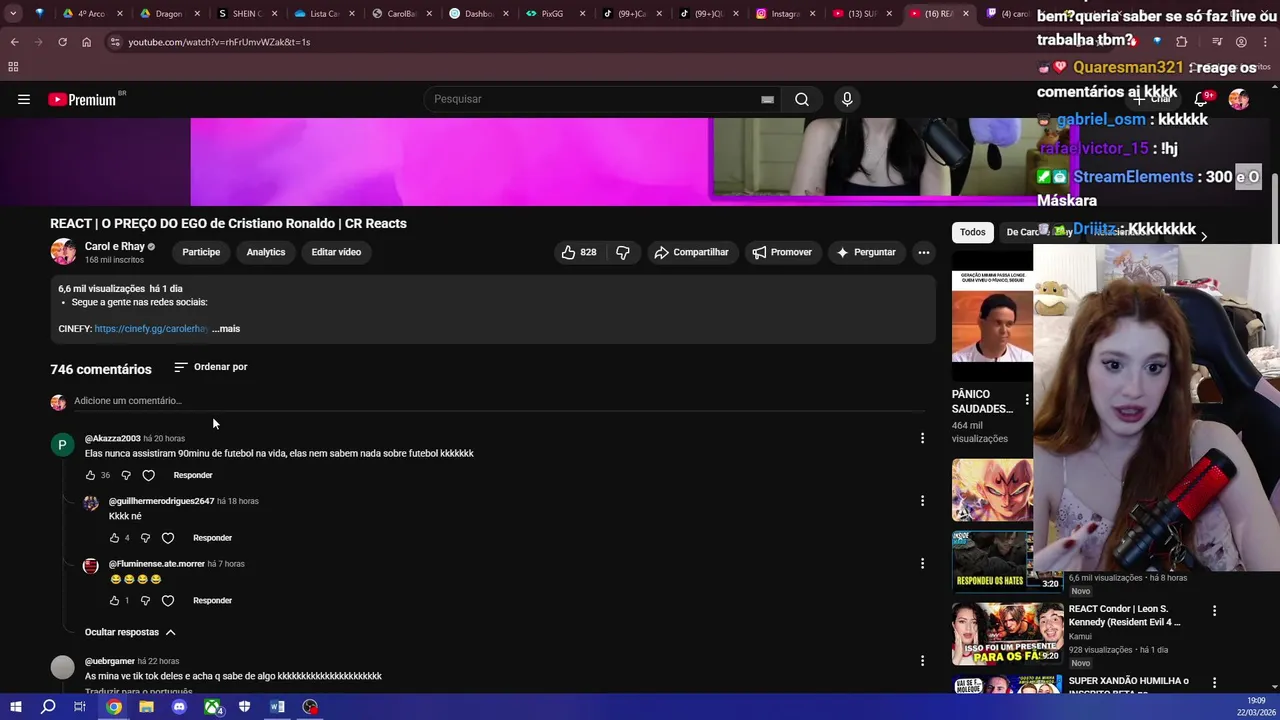Click the Participe button

[201, 252]
